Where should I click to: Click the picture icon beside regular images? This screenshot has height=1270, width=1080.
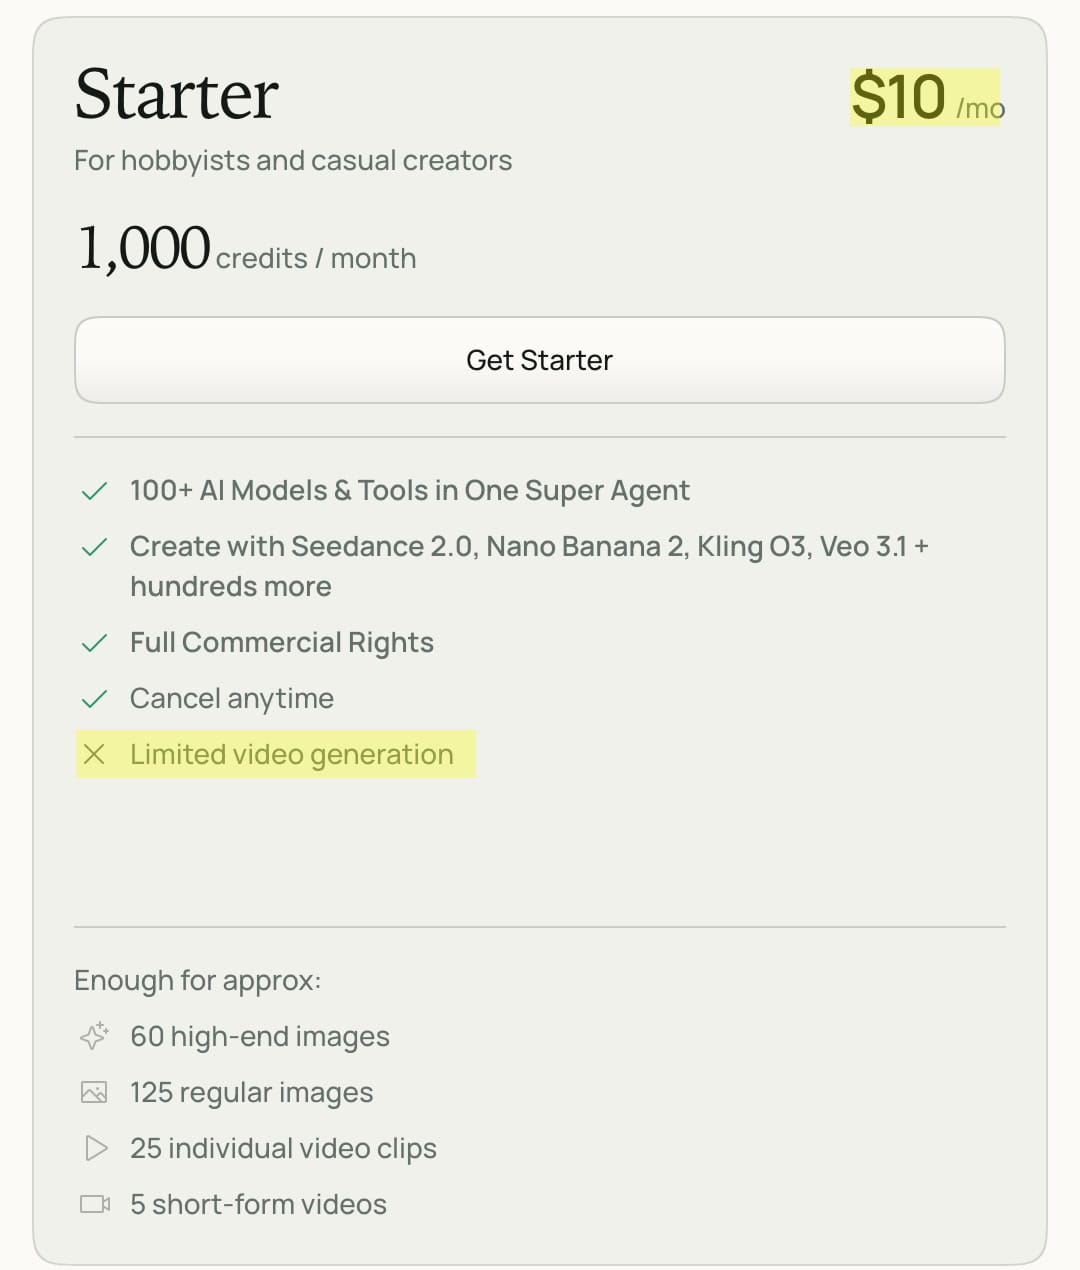coord(94,1092)
